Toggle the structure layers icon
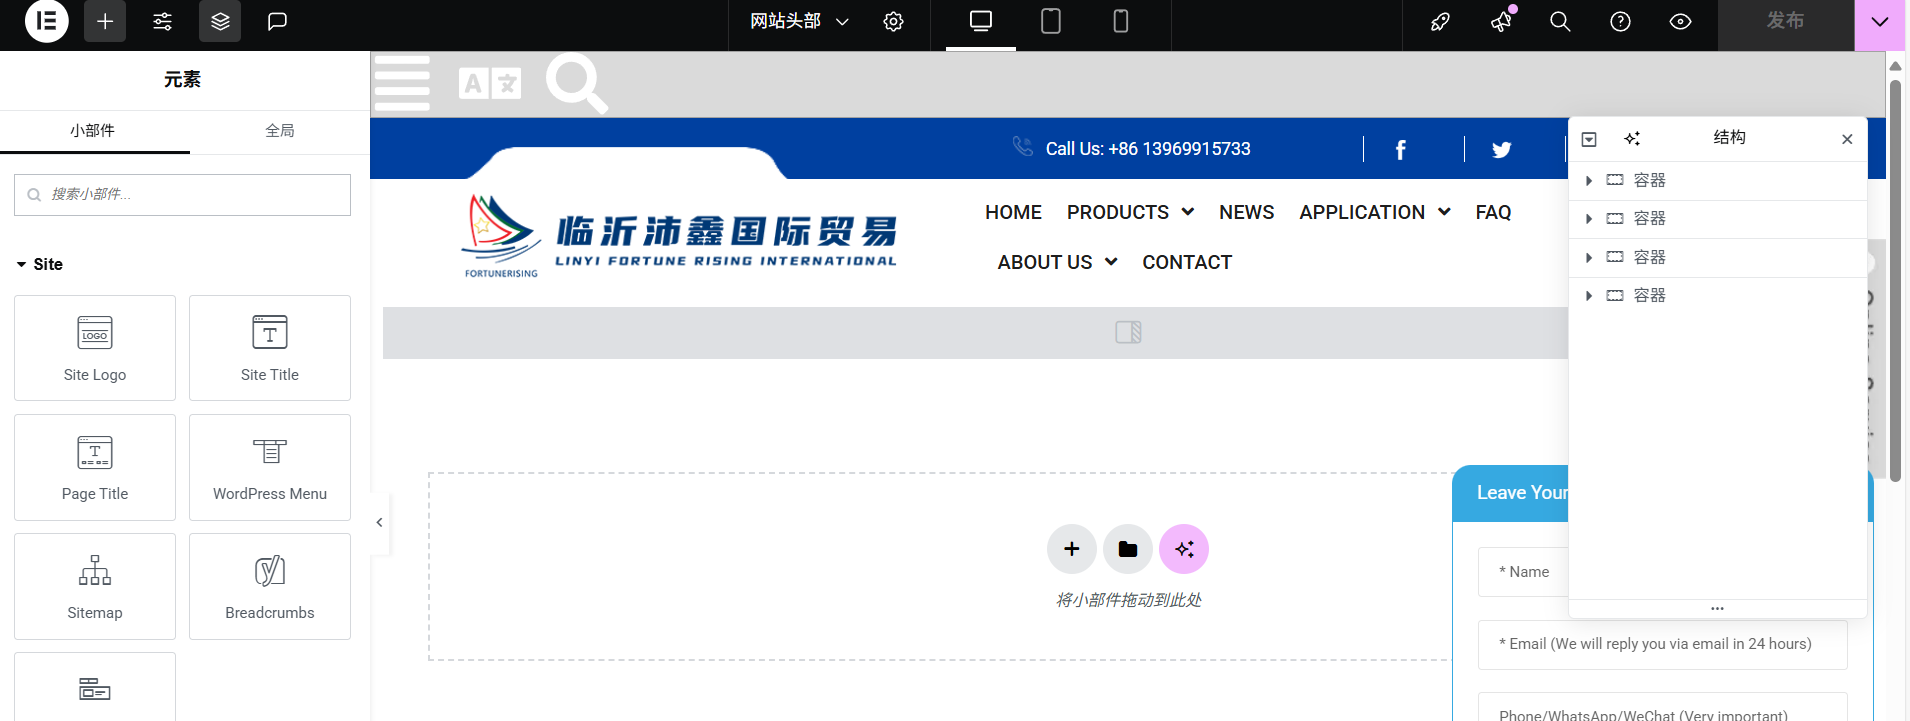The height and width of the screenshot is (721, 1910). 220,21
